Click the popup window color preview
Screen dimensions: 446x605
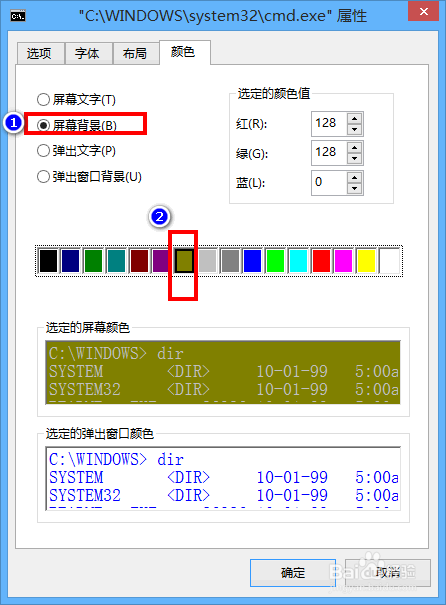click(x=223, y=478)
